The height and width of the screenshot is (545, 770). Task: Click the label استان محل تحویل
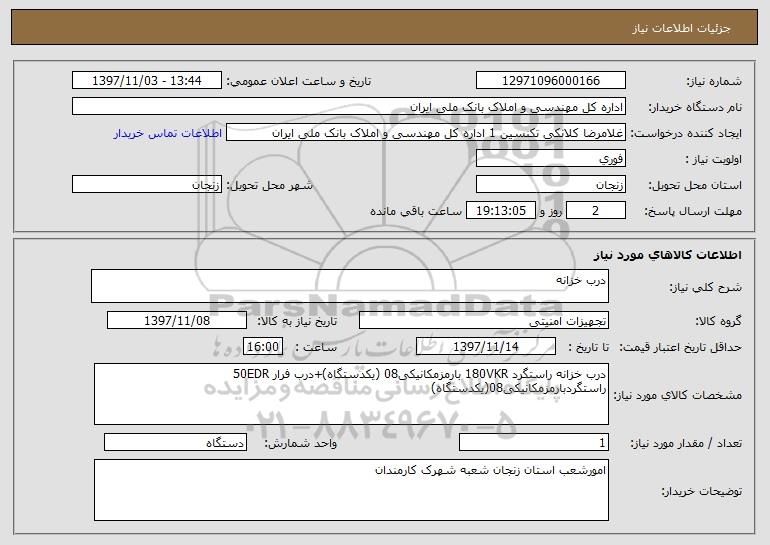(695, 186)
